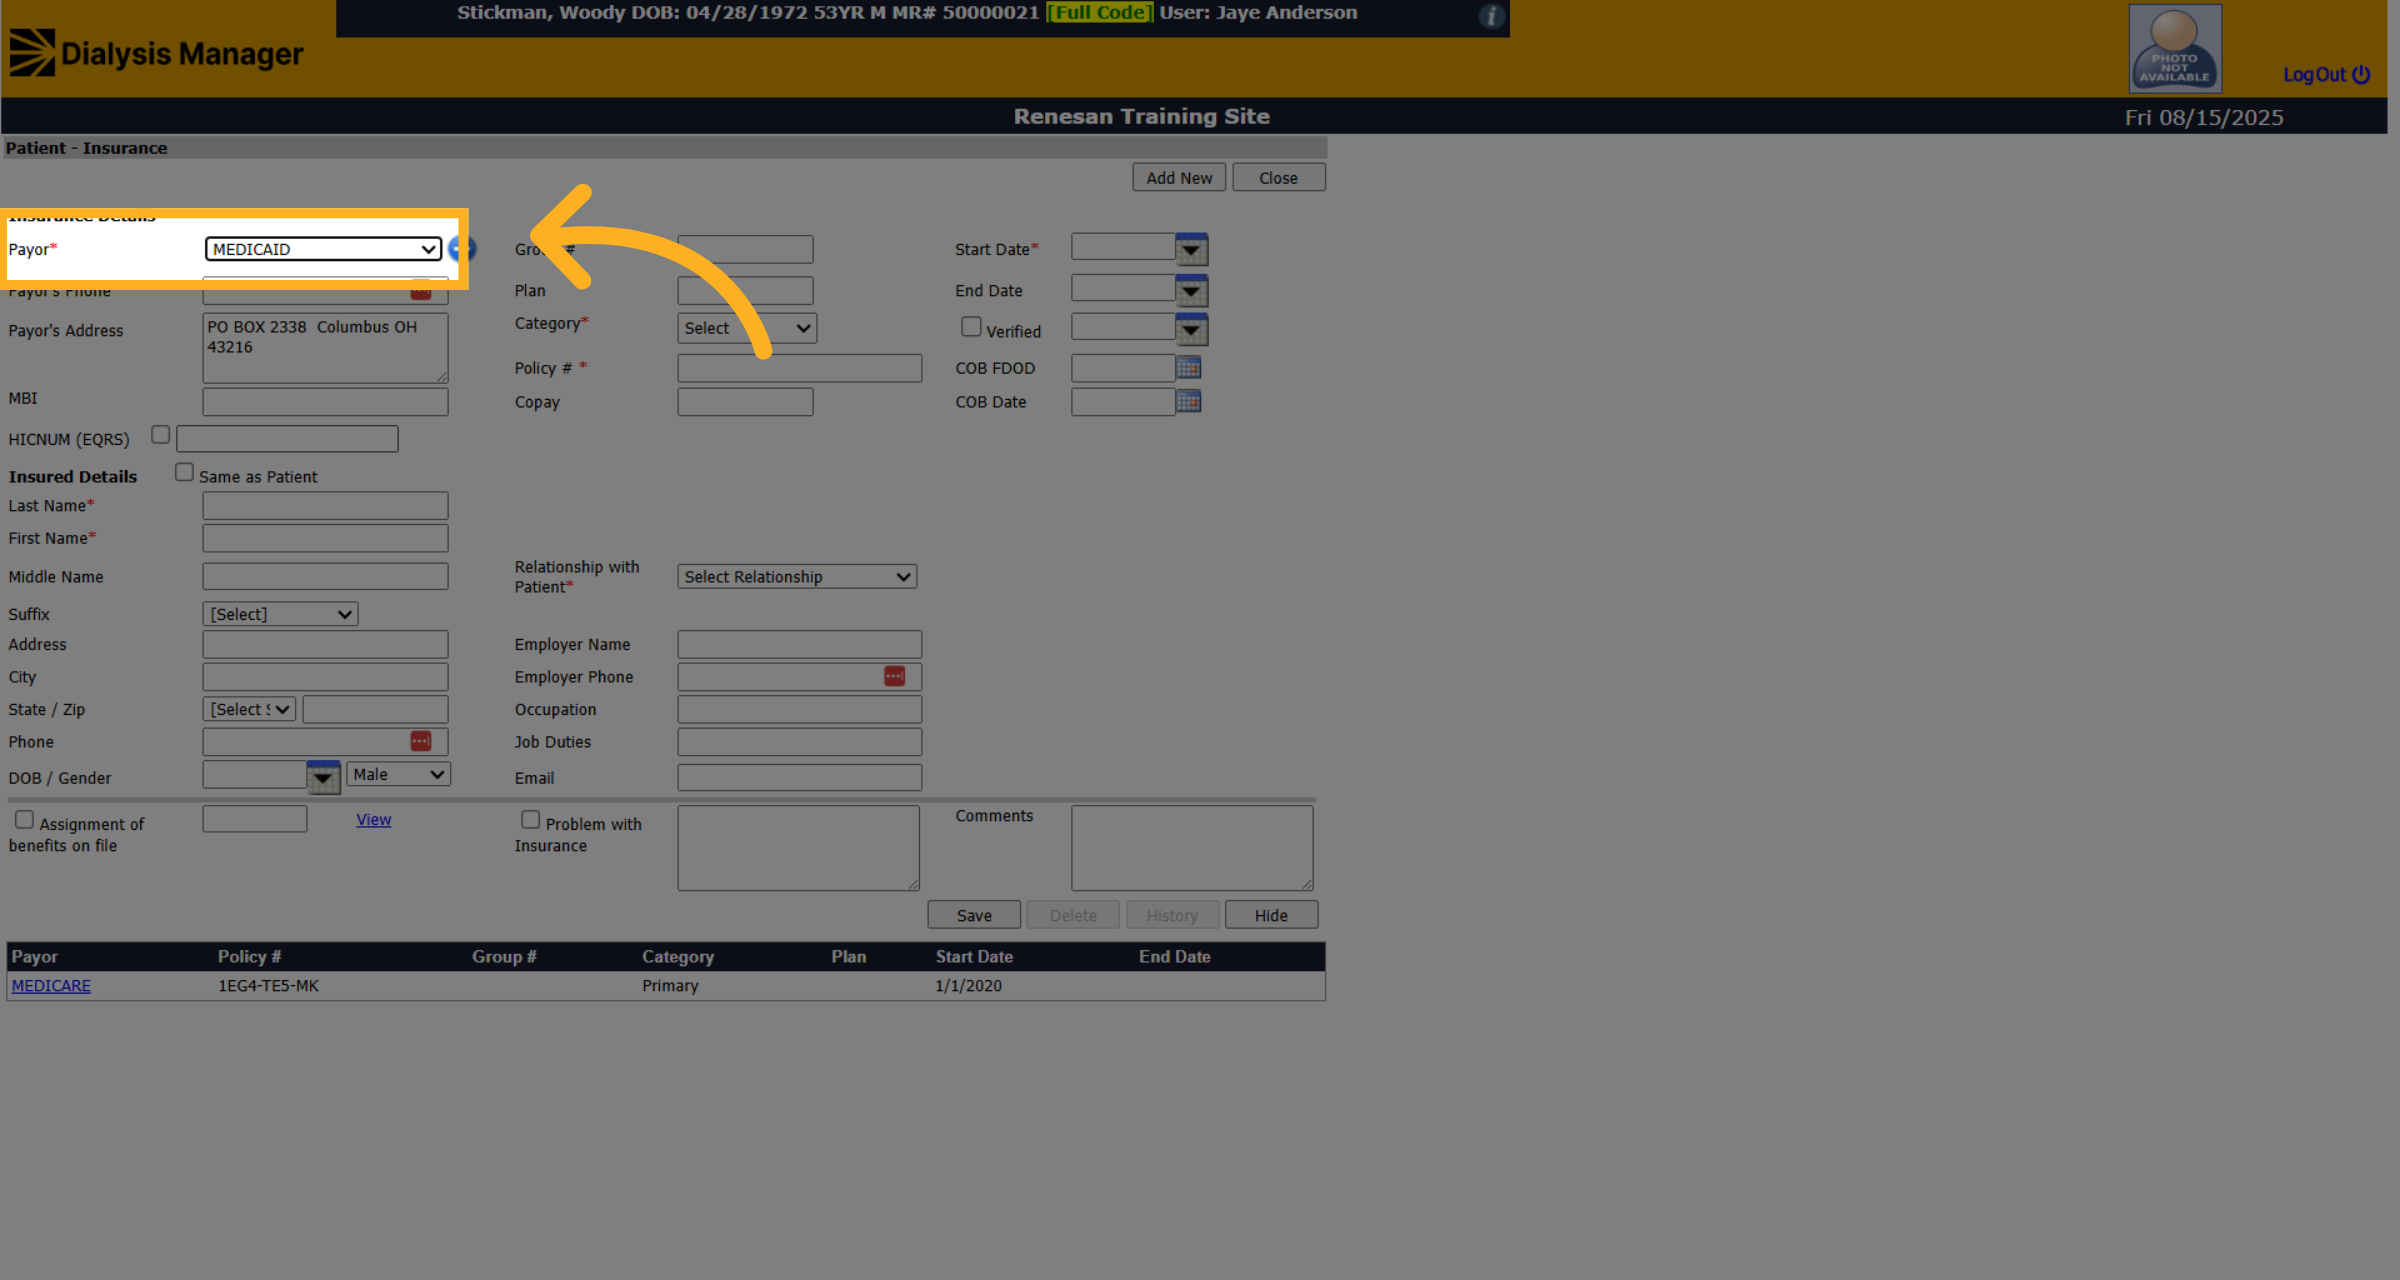Enable Problem with Insurance checkbox
Image resolution: width=2400 pixels, height=1280 pixels.
[531, 819]
